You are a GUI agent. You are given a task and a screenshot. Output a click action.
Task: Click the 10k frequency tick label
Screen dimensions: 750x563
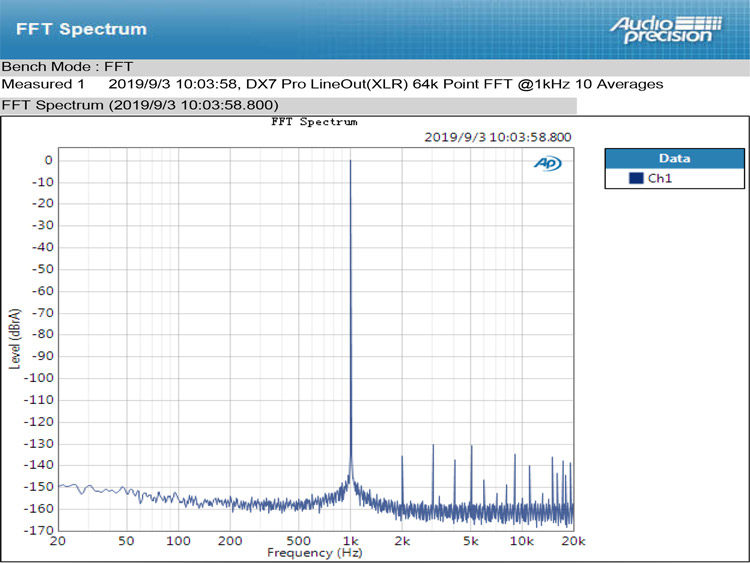coord(522,541)
